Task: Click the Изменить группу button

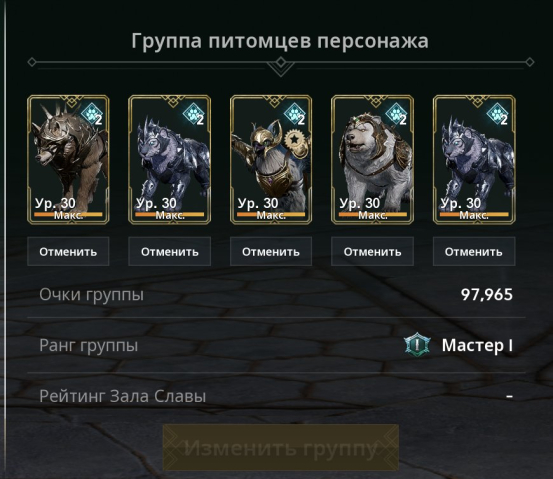Action: point(281,448)
